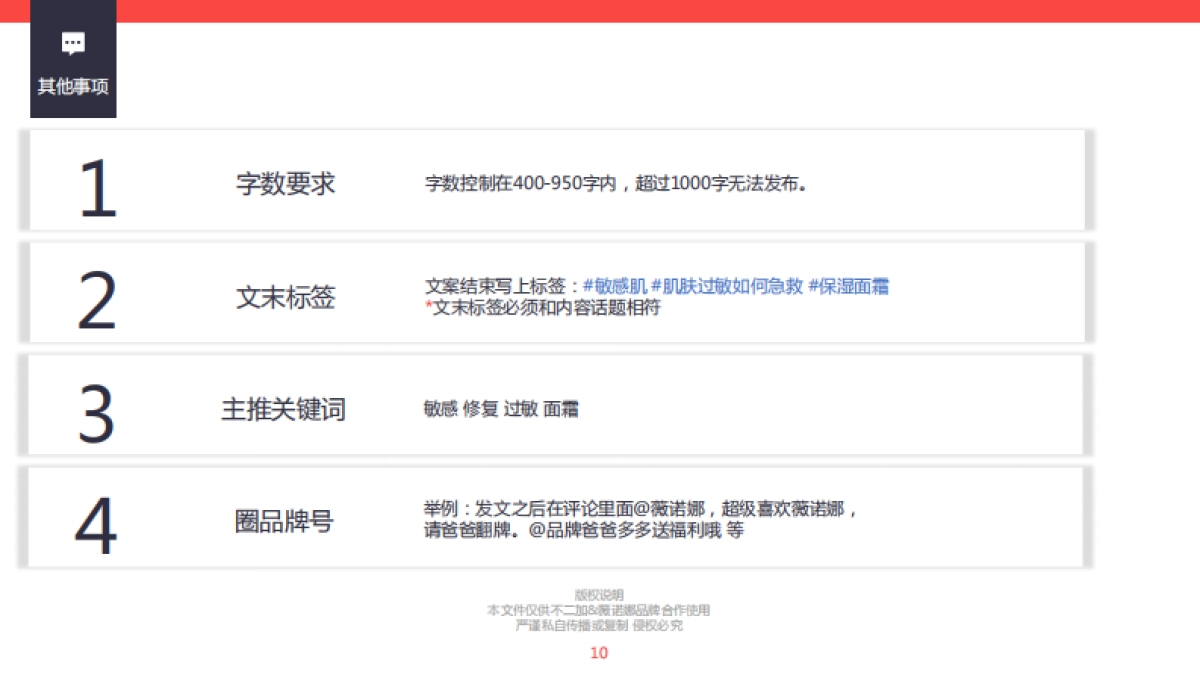Click the example text starting with 举例
The image size is (1200, 675).
640,510
